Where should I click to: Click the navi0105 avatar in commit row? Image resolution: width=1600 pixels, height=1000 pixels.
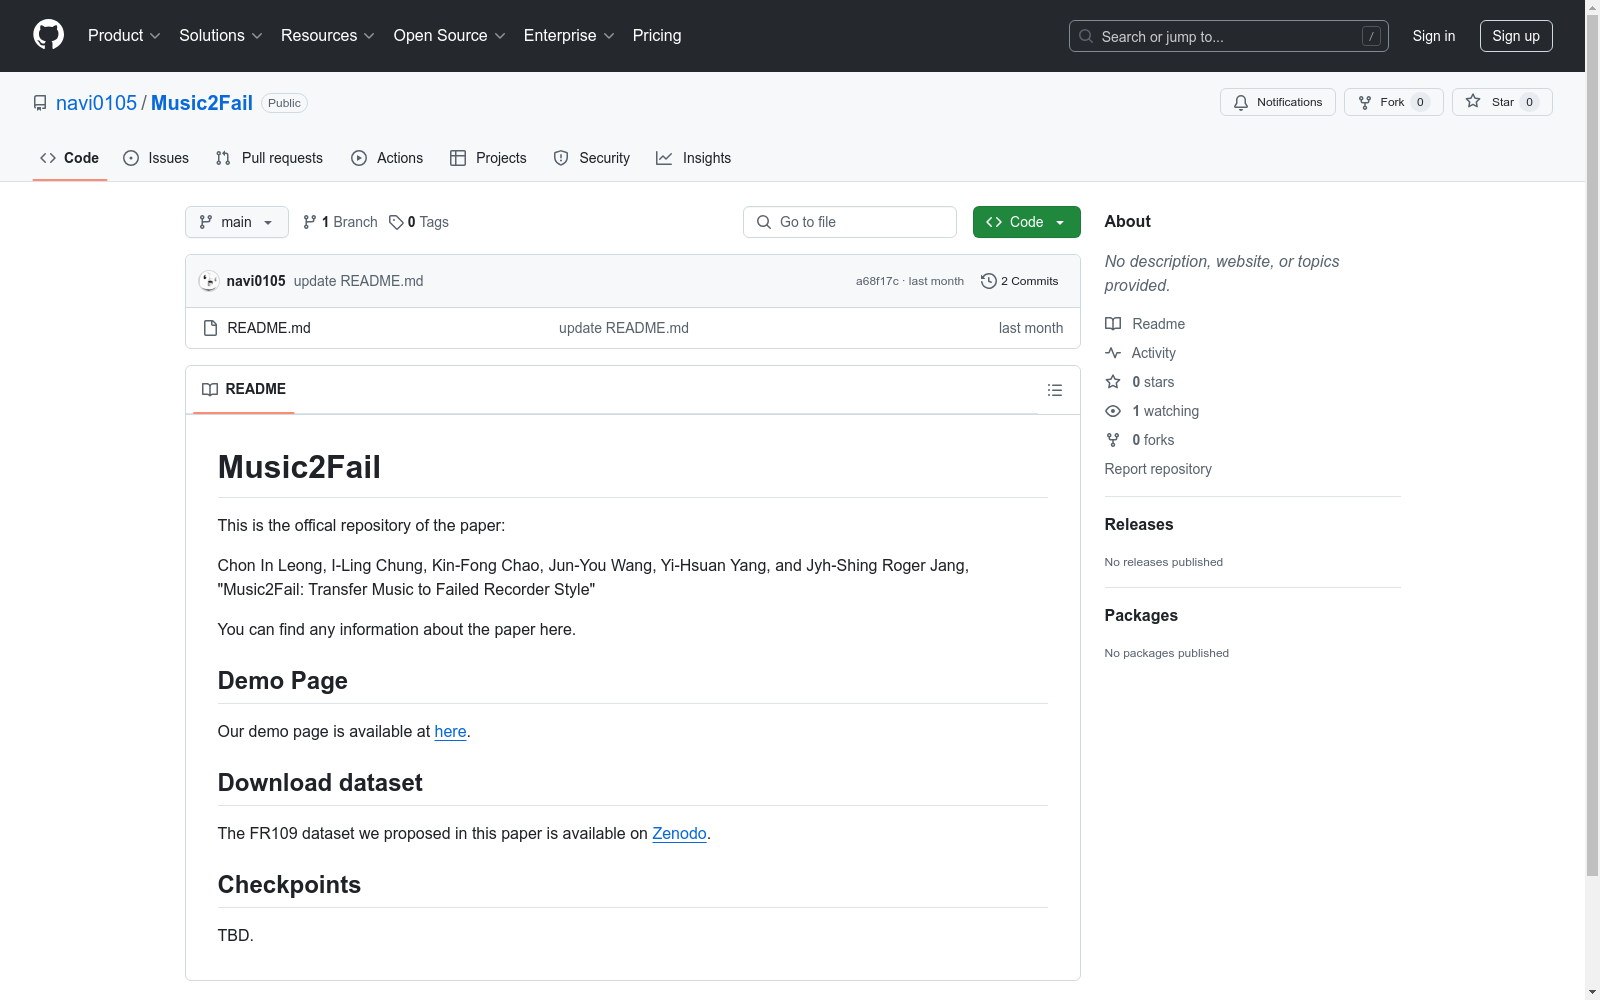209,281
